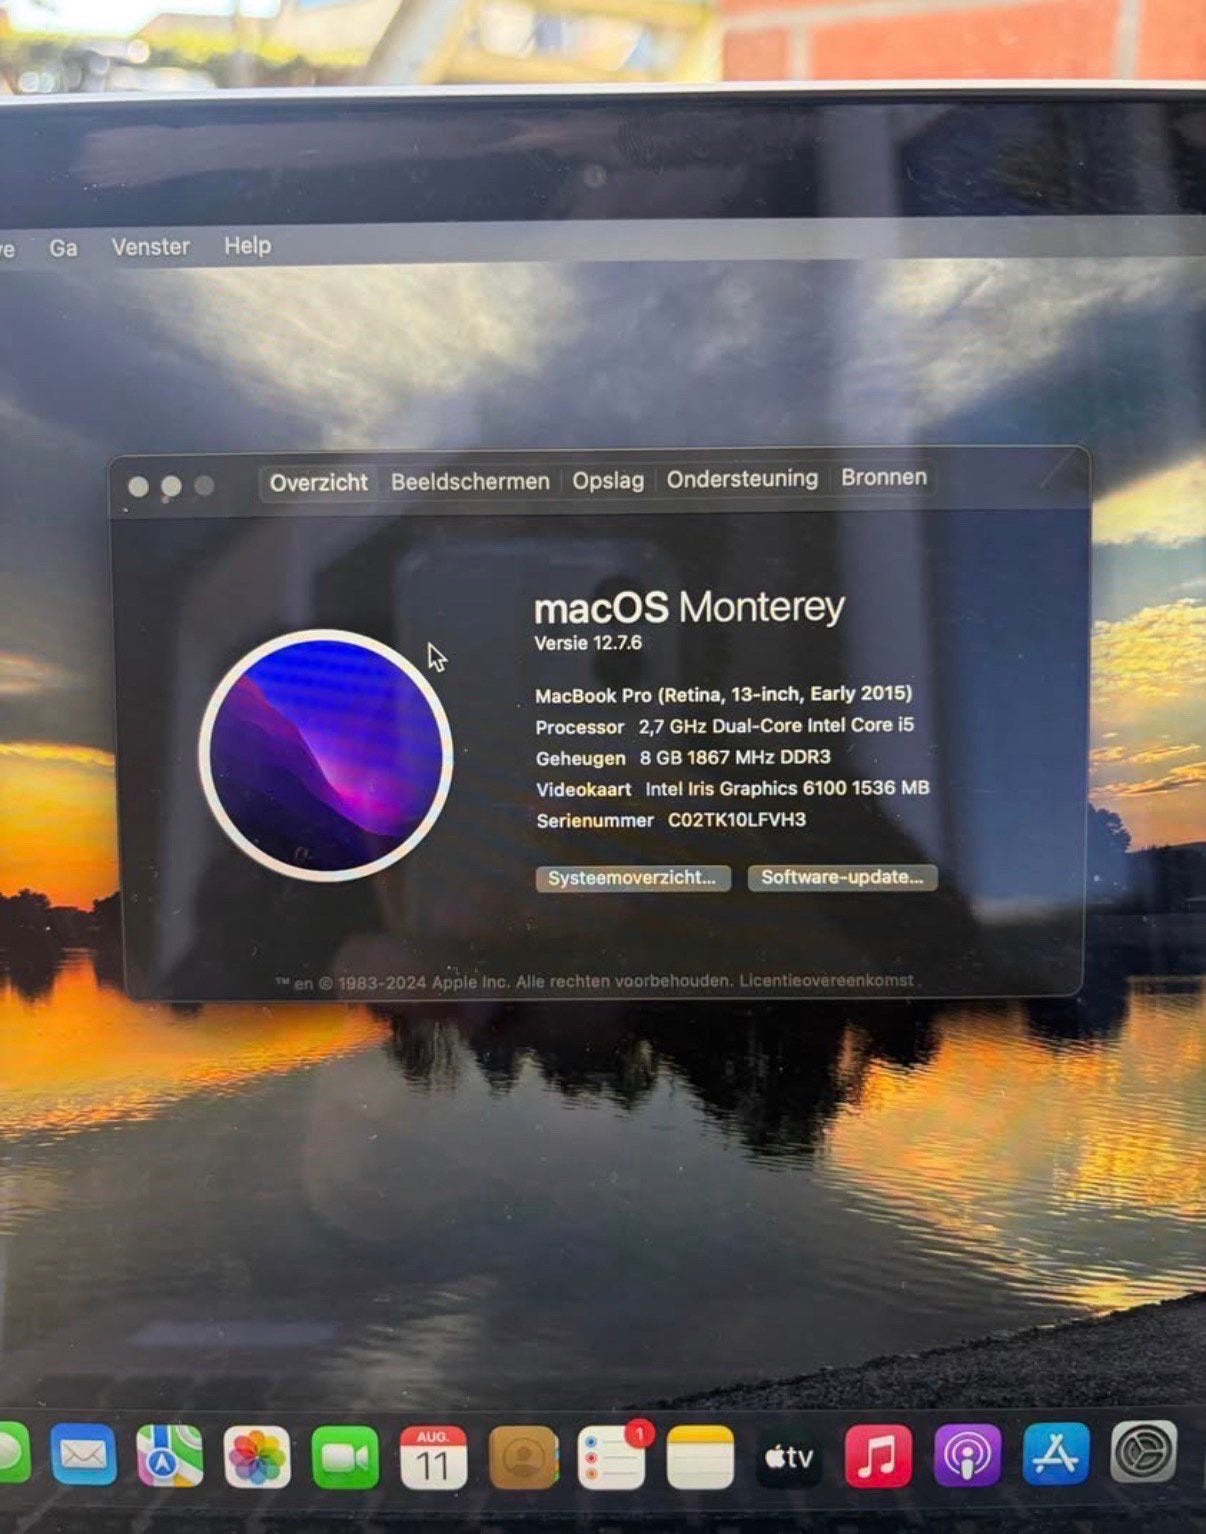
Task: Launch Maps from the Dock
Action: click(170, 1455)
